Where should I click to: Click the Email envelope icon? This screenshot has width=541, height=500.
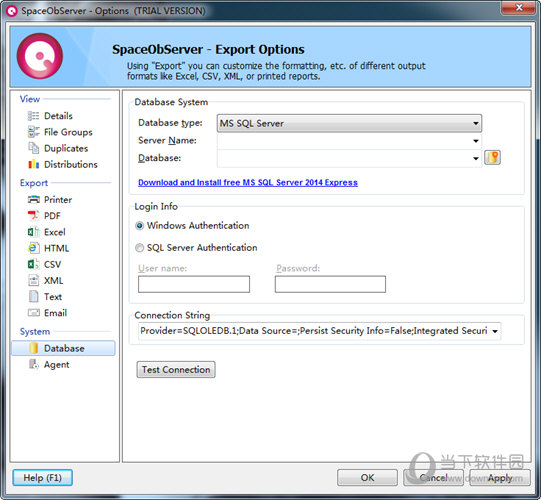[33, 313]
